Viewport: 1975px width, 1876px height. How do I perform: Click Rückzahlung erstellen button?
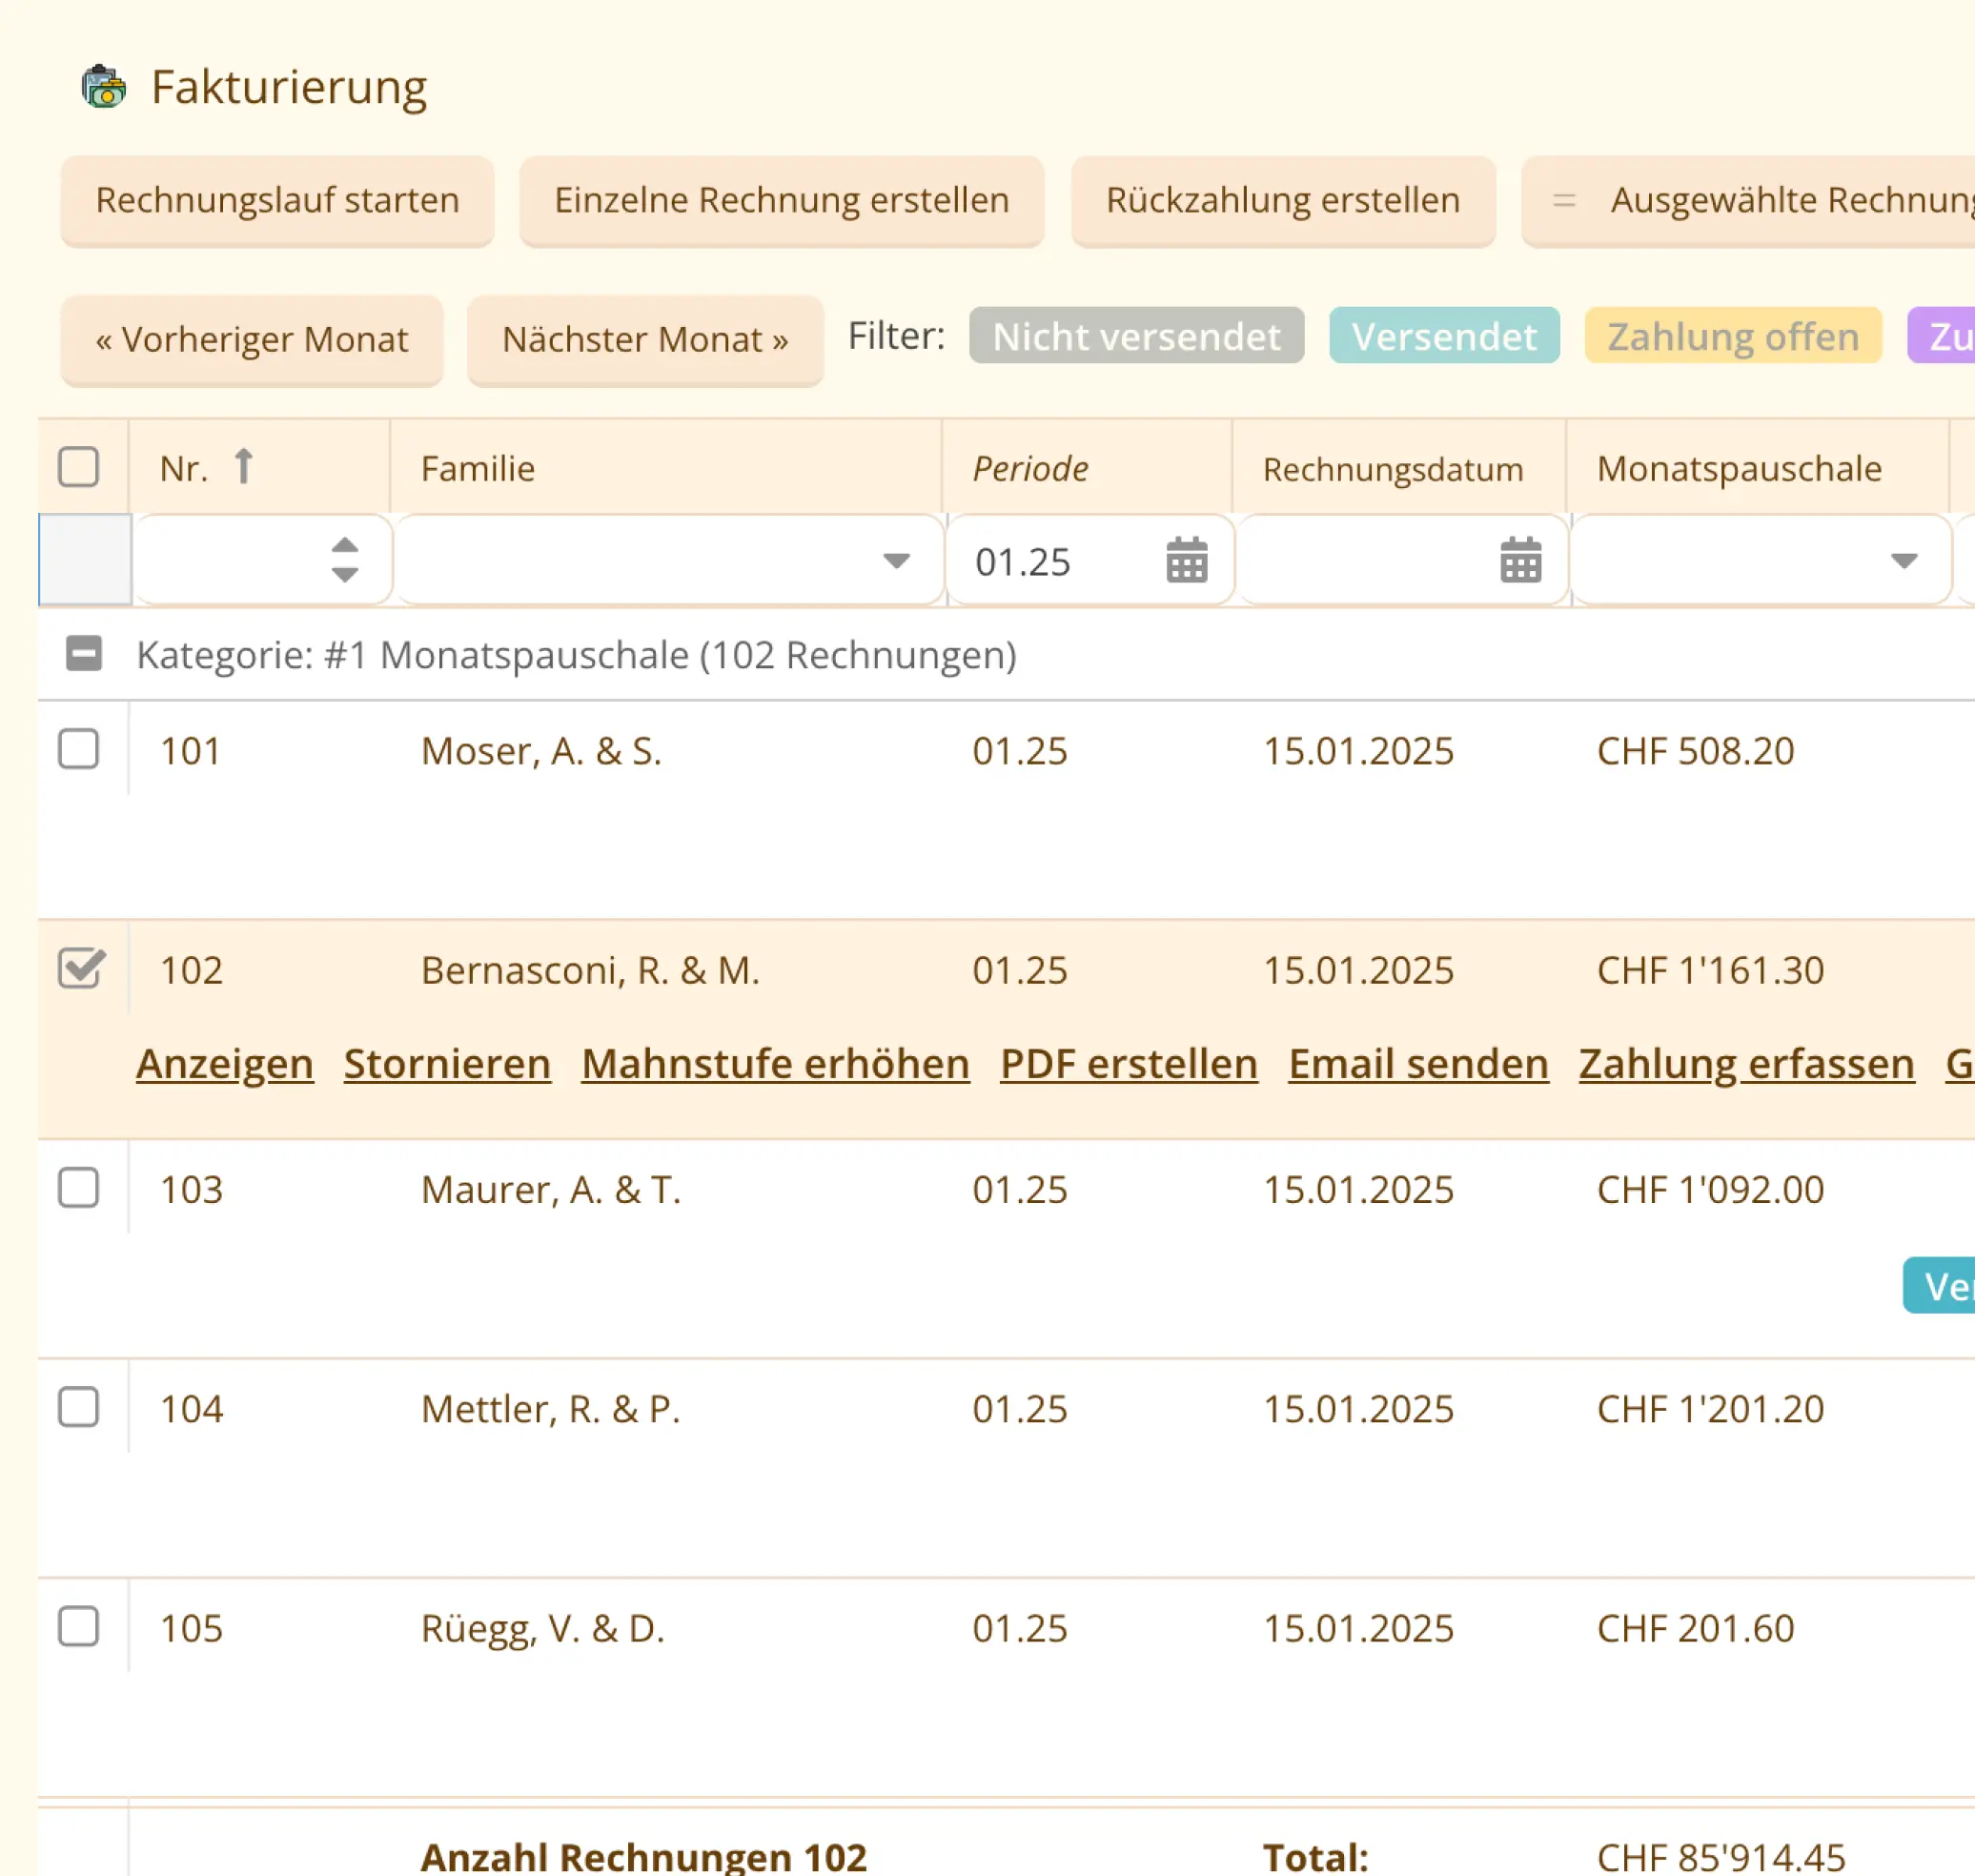tap(1283, 200)
